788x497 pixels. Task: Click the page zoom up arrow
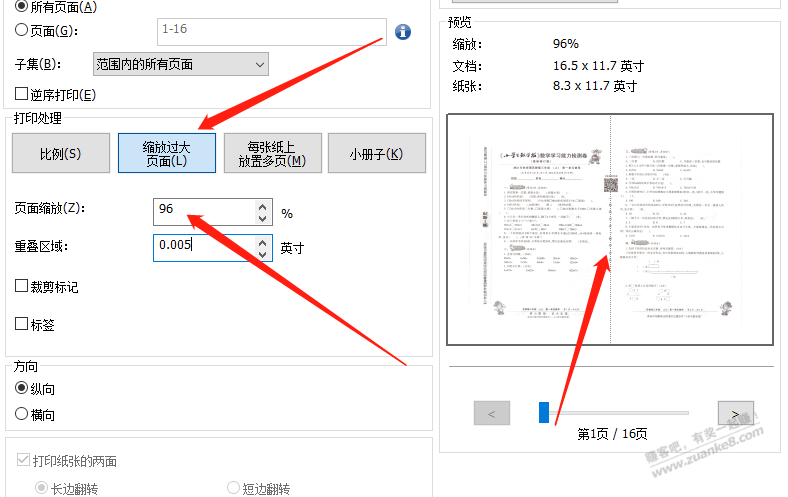tap(262, 206)
